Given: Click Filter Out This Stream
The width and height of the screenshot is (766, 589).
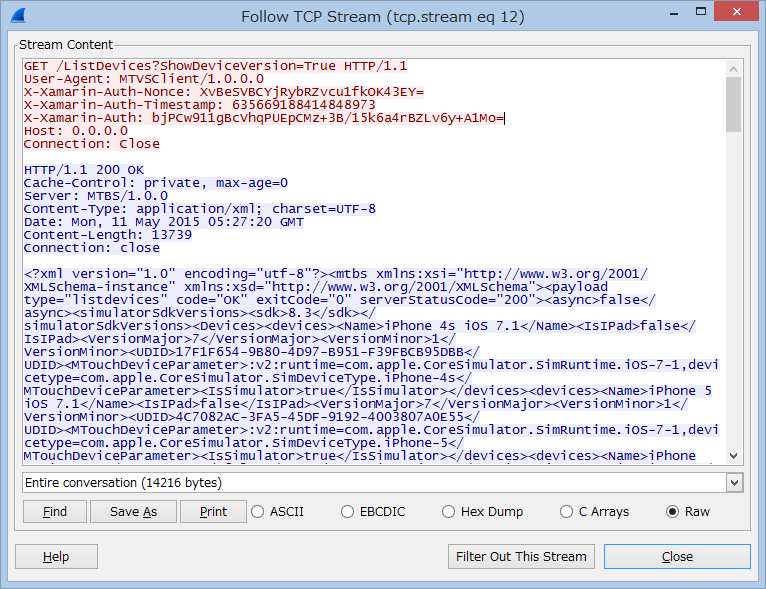Looking at the screenshot, I should [x=521, y=557].
